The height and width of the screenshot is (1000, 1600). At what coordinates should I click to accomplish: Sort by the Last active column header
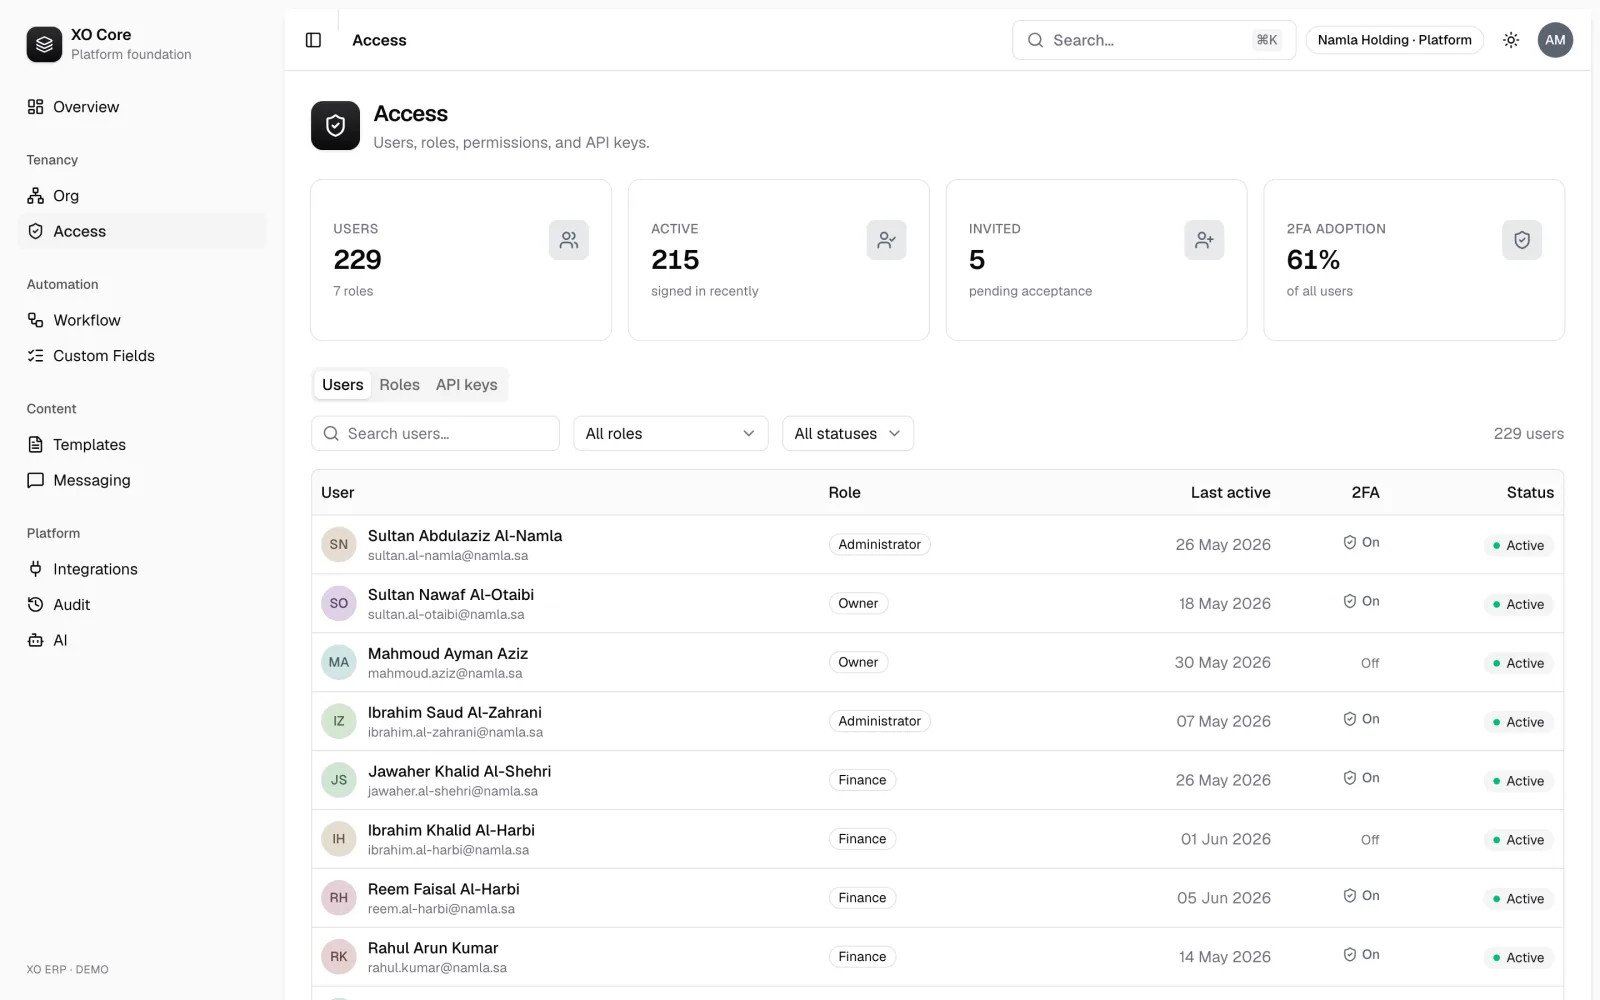click(1230, 492)
